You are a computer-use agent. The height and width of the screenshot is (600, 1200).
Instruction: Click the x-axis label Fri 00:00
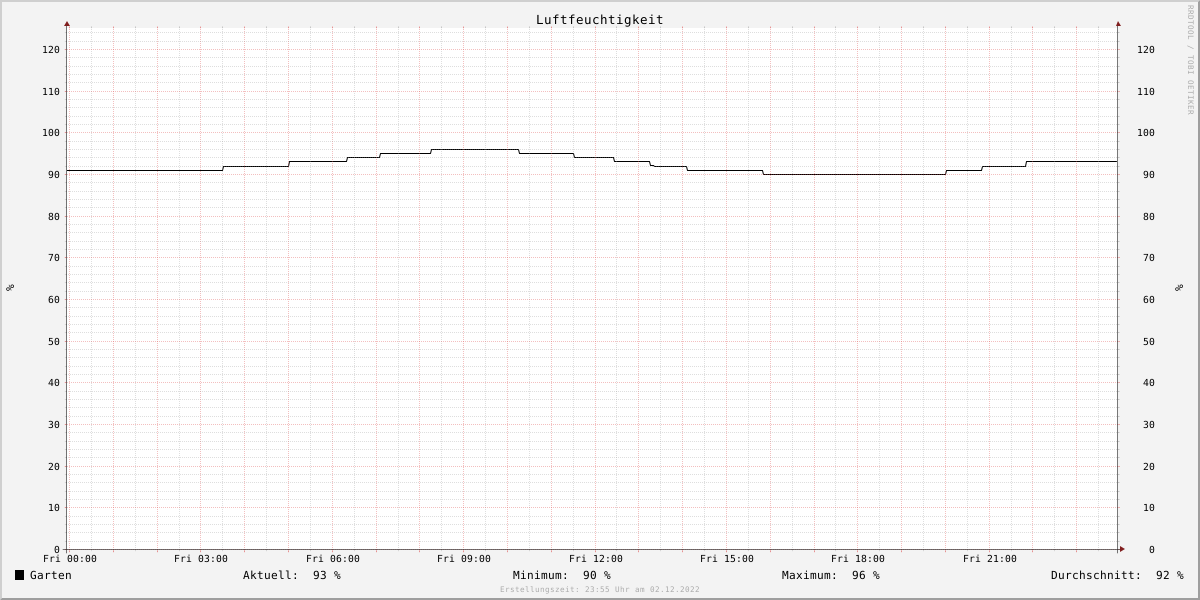(x=70, y=559)
